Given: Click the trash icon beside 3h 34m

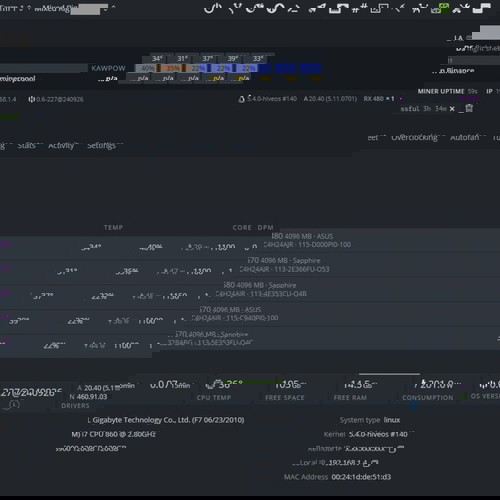Looking at the screenshot, I should click(x=469, y=108).
